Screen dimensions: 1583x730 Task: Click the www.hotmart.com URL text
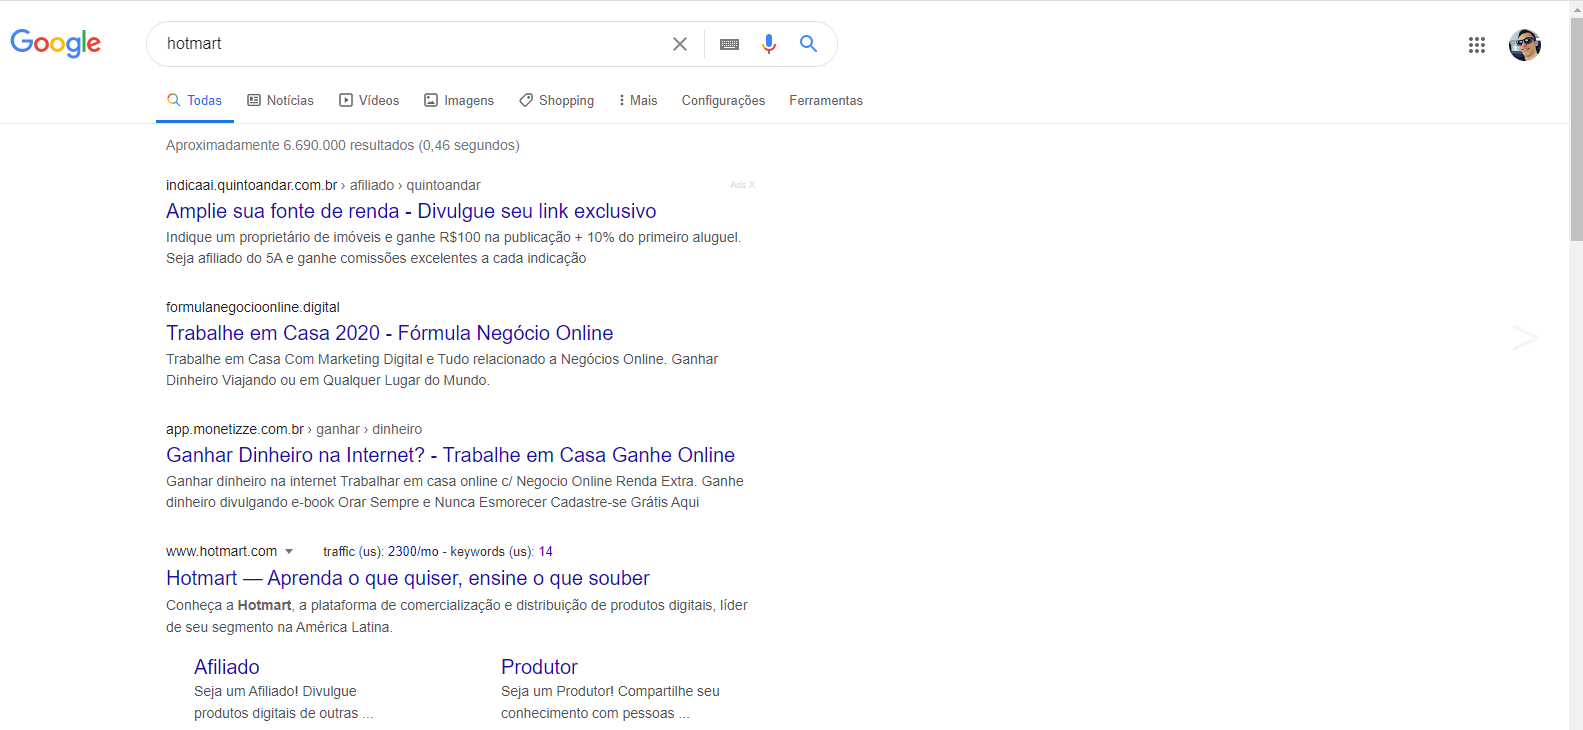pos(221,551)
